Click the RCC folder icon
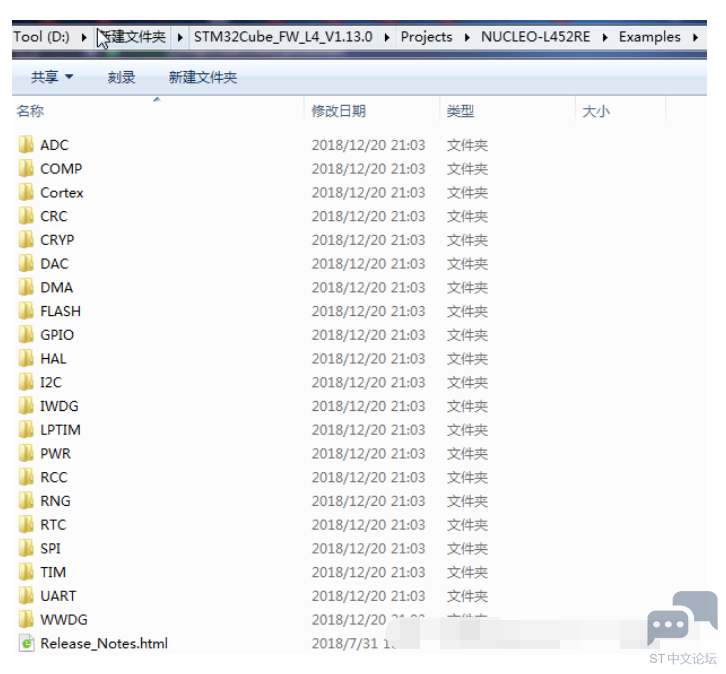Screen dimensions: 726x674 pyautogui.click(x=26, y=477)
